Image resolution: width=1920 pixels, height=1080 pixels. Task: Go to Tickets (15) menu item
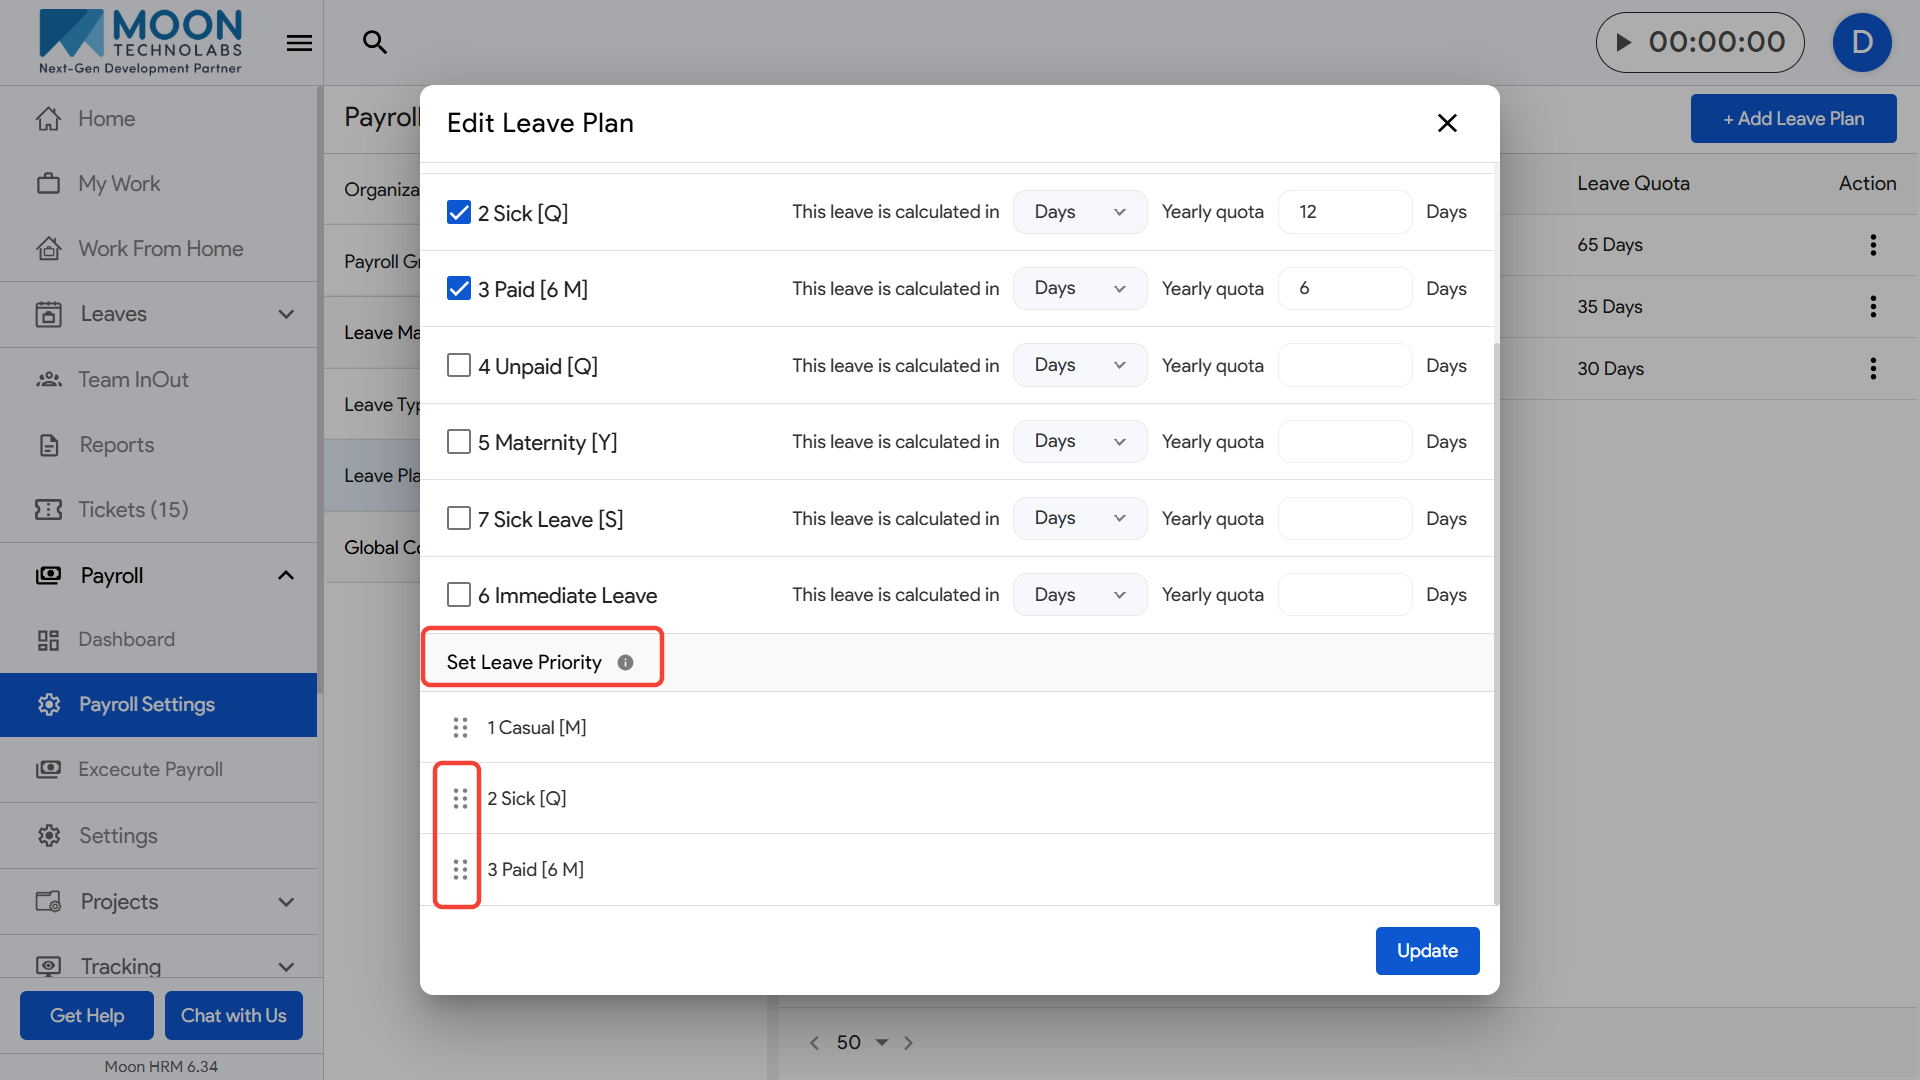(133, 510)
